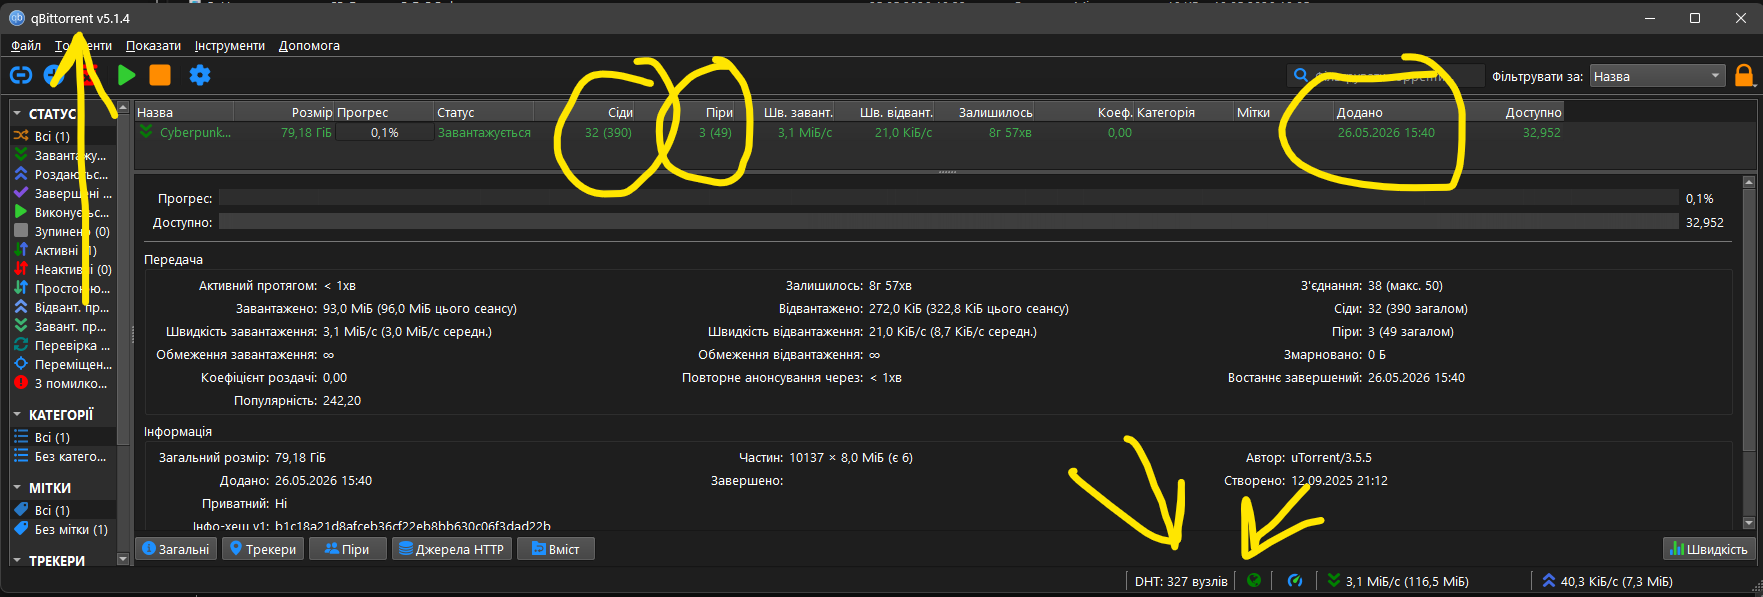Viewport: 1763px width, 597px height.
Task: Click the connection status globe icon
Action: [1254, 580]
